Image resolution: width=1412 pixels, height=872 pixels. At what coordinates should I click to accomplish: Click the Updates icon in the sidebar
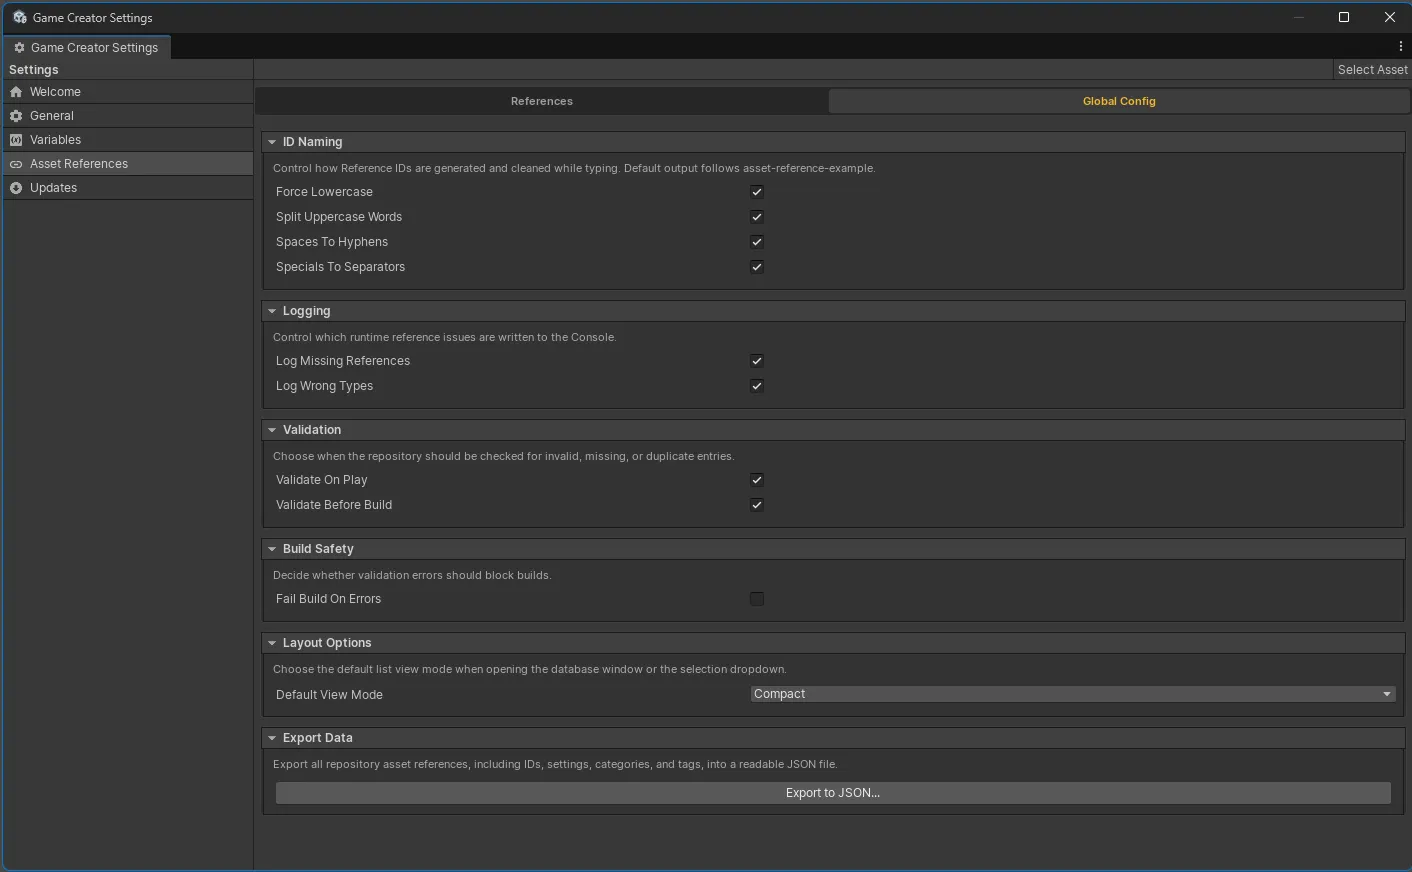[x=16, y=188]
